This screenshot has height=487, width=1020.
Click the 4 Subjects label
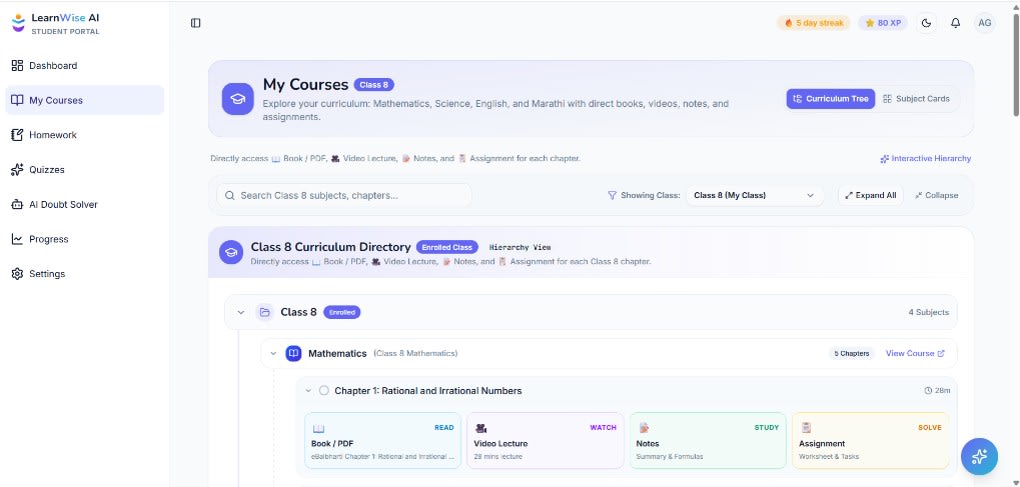[x=928, y=312]
